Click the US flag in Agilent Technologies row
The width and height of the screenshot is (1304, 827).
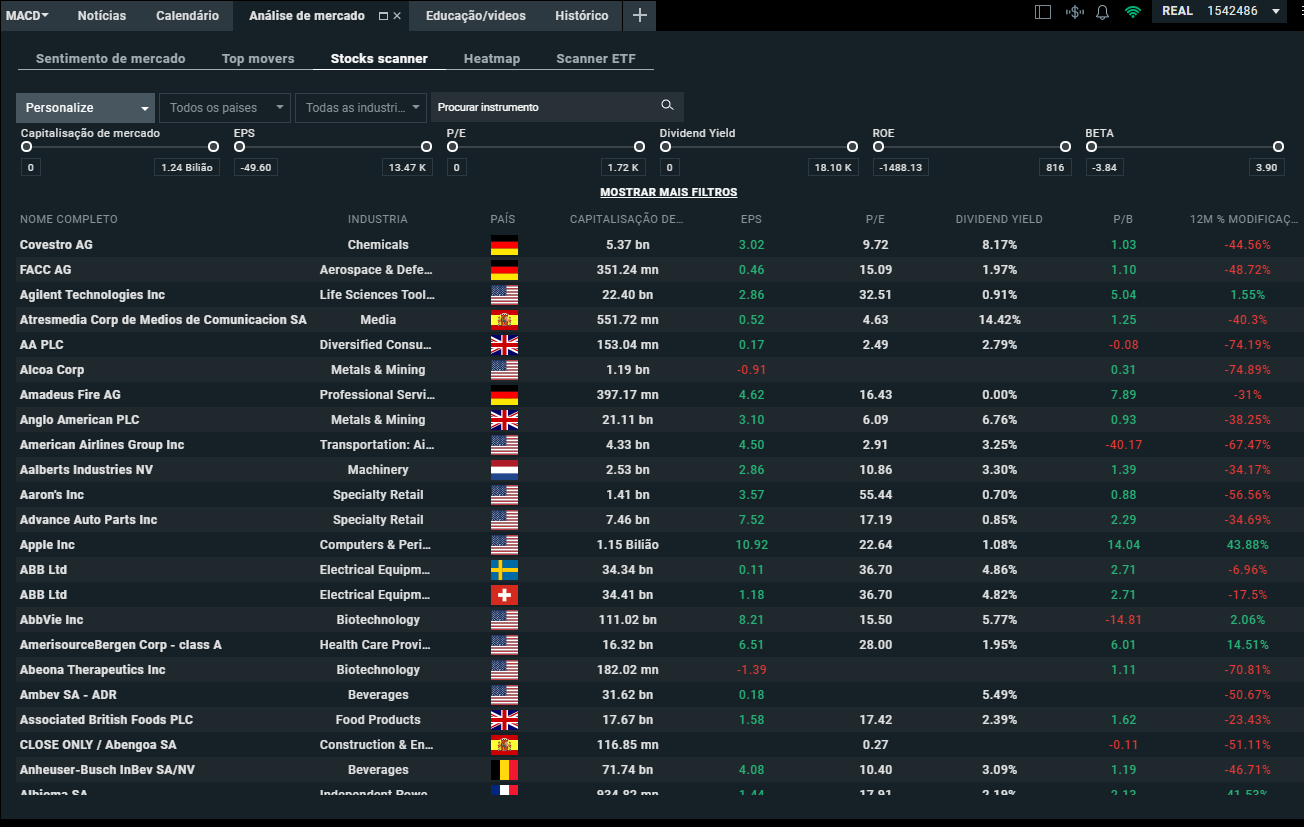coord(504,295)
